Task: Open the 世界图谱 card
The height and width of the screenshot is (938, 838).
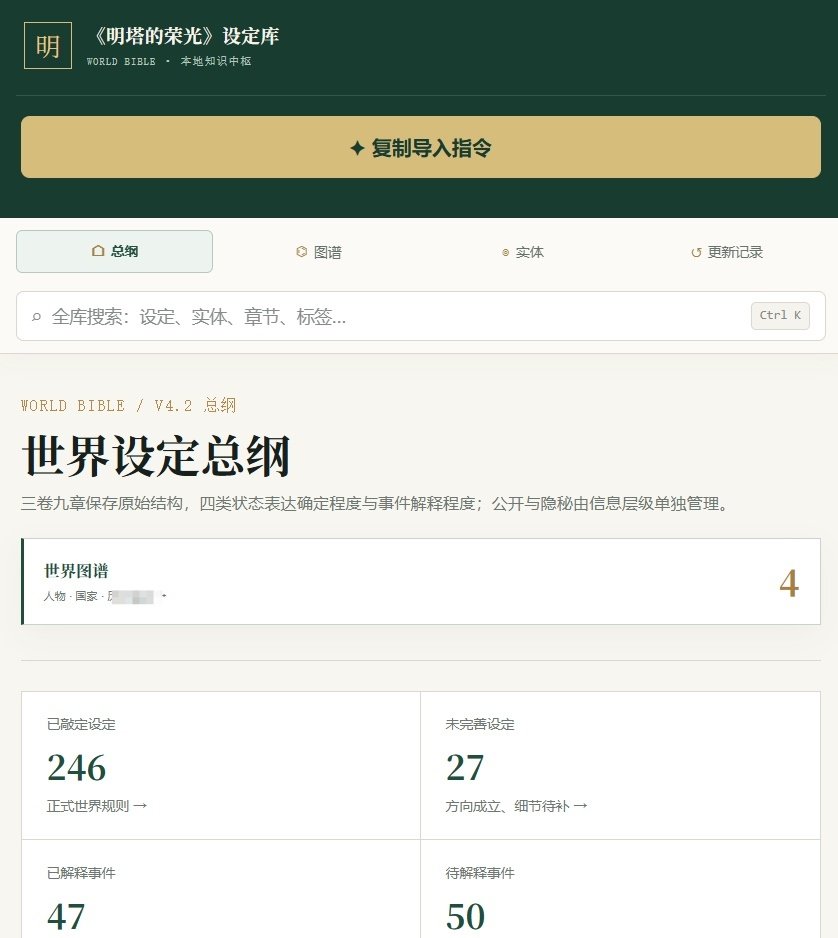Action: (x=420, y=581)
